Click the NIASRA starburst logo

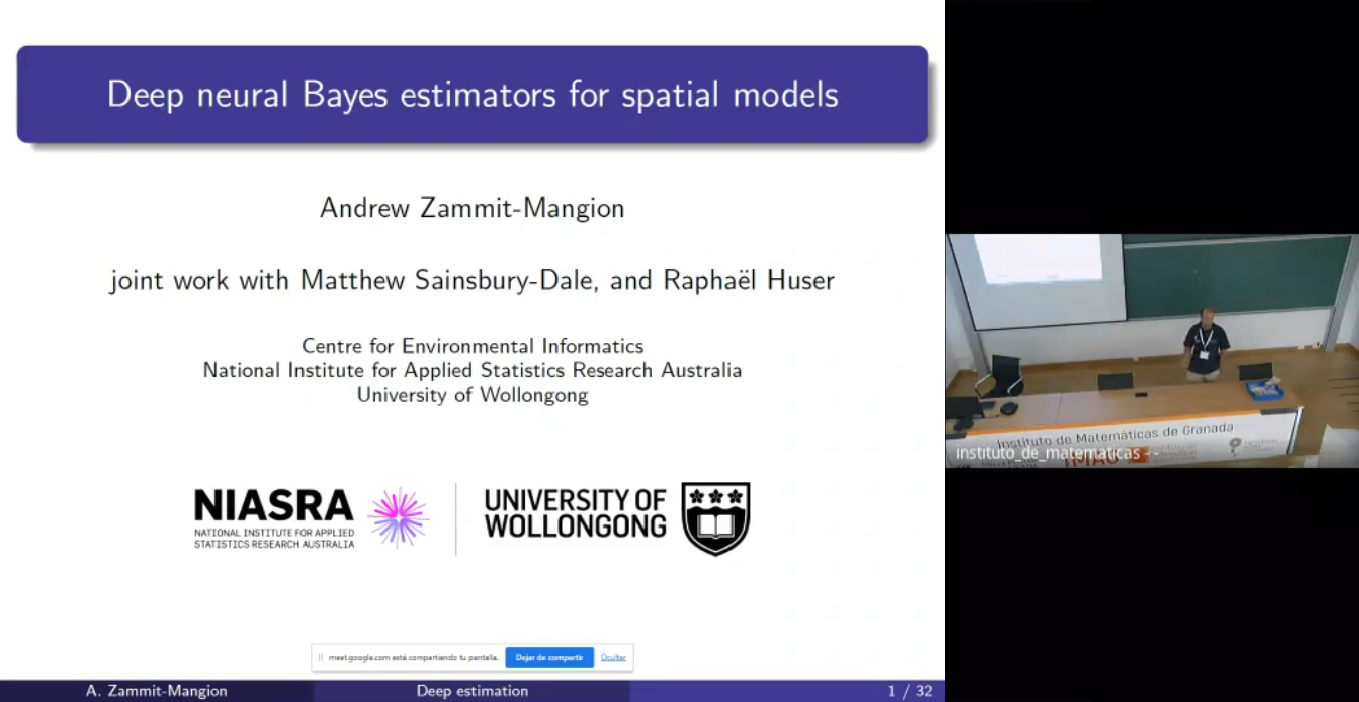pyautogui.click(x=398, y=517)
